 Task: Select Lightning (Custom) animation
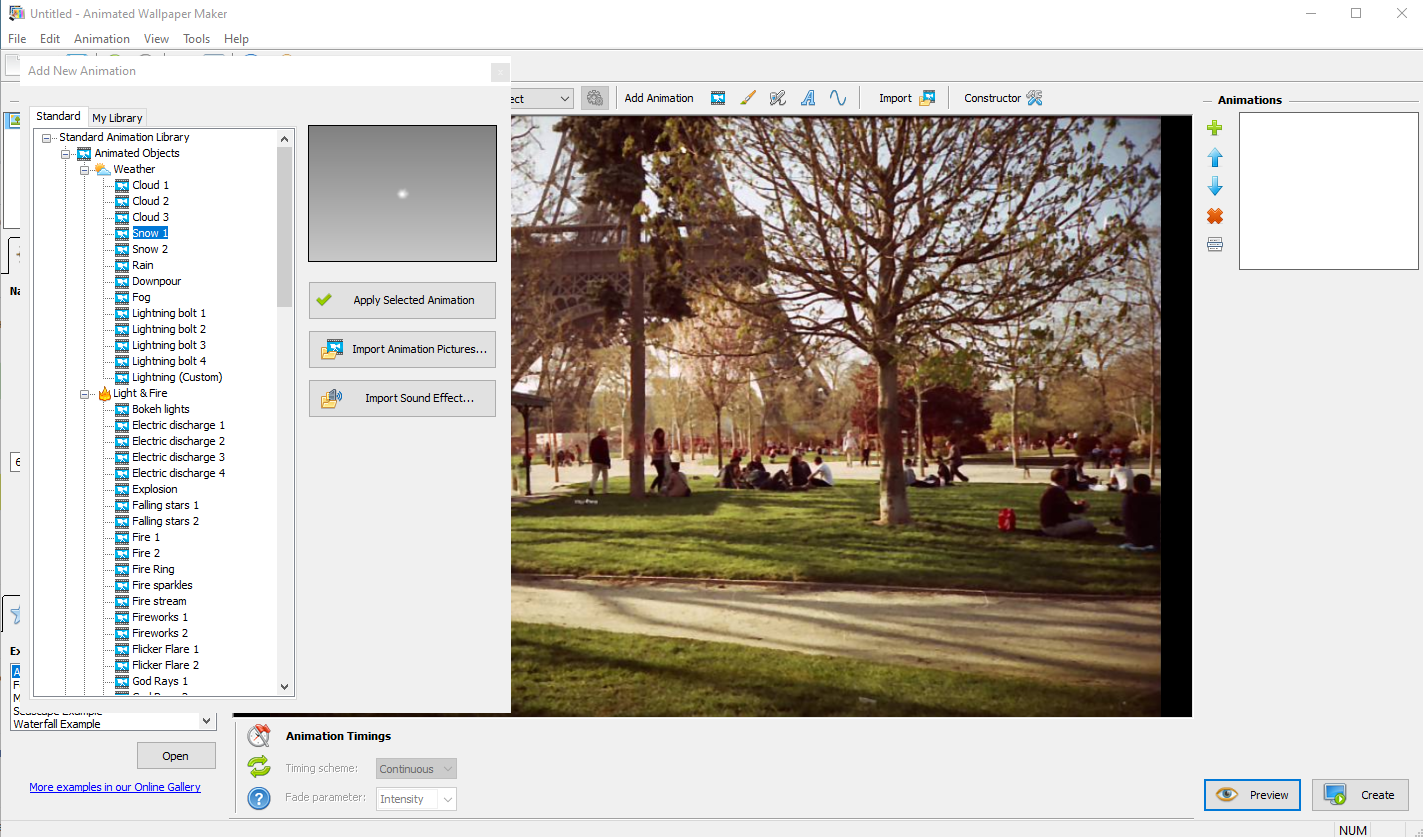[x=177, y=377]
